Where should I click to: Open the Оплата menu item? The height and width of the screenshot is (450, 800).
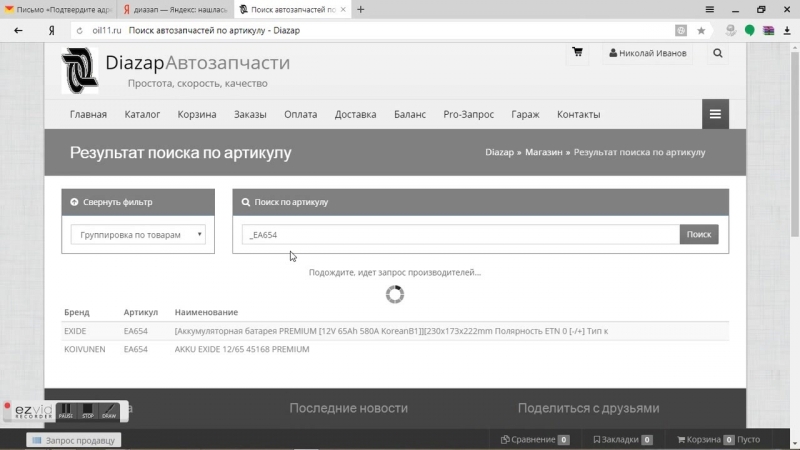pos(301,114)
